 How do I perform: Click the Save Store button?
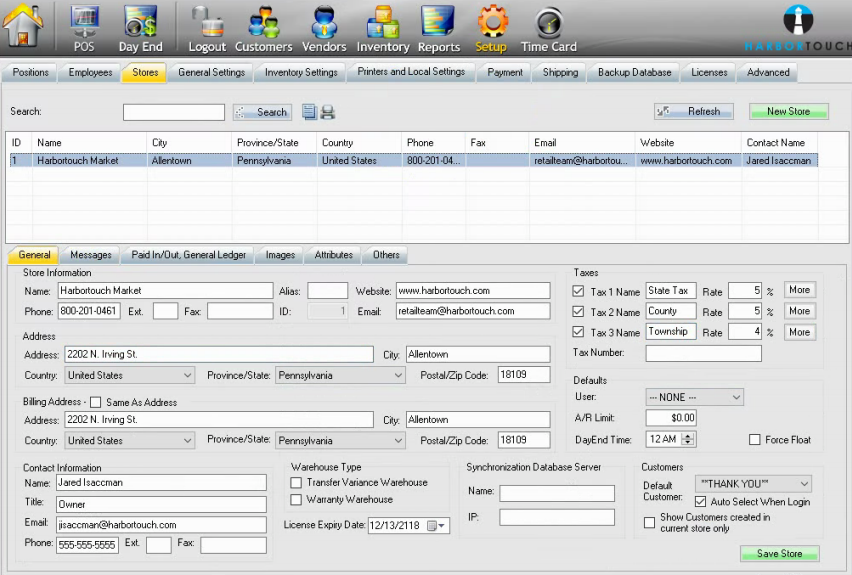coord(779,554)
